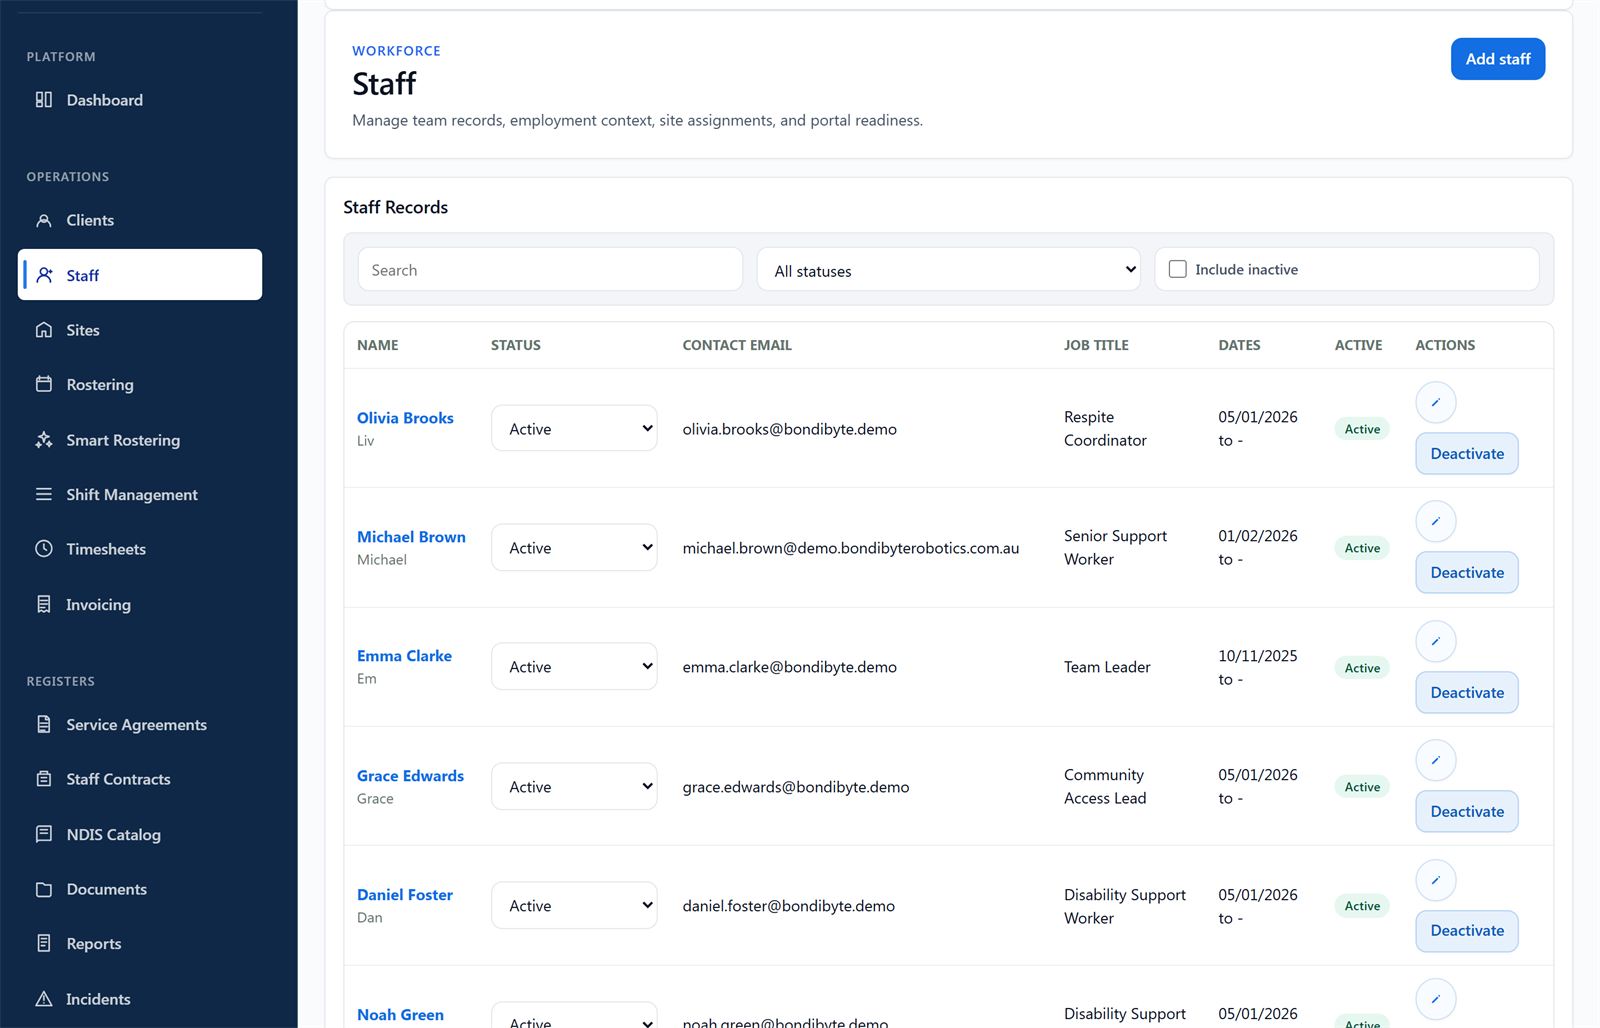Open status dropdown for Daniel Foster
1600x1028 pixels.
pyautogui.click(x=574, y=905)
